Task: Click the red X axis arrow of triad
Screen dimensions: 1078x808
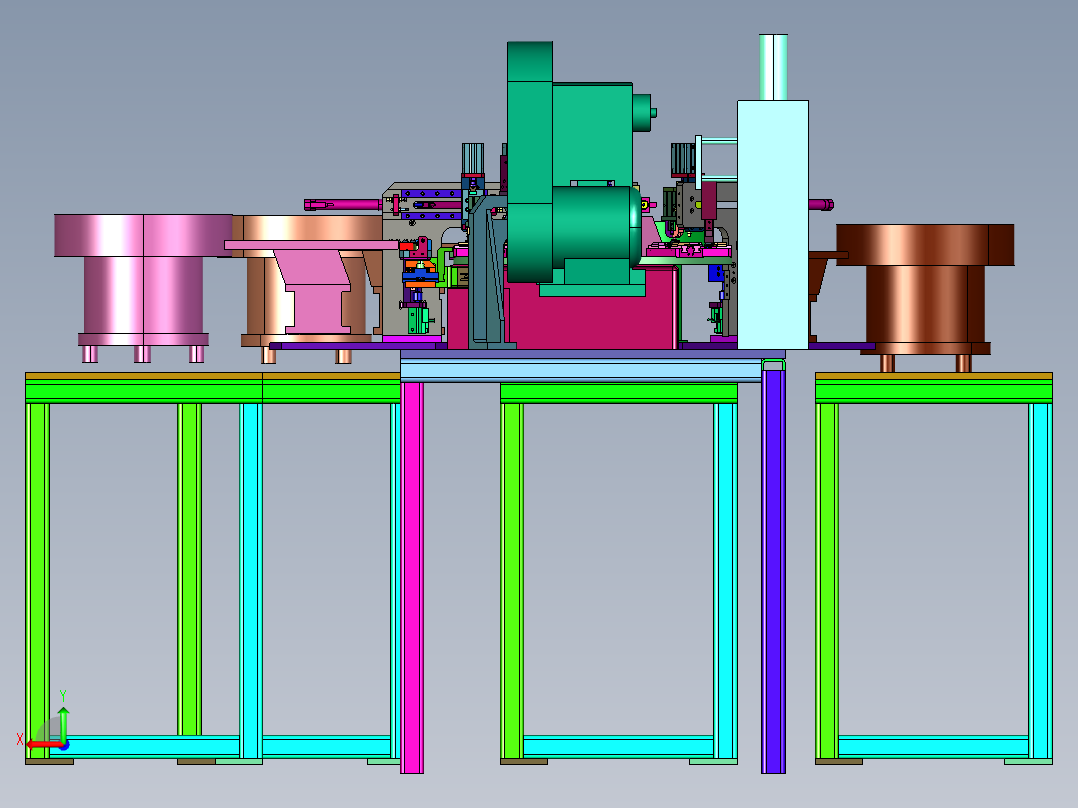Action: pos(45,745)
